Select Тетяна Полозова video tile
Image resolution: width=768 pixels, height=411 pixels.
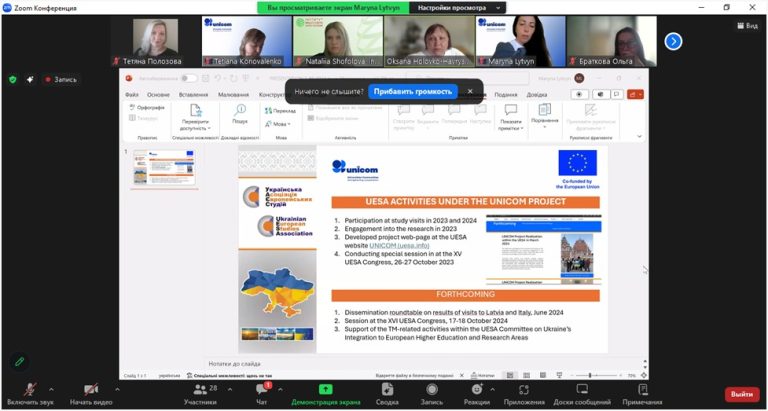155,41
